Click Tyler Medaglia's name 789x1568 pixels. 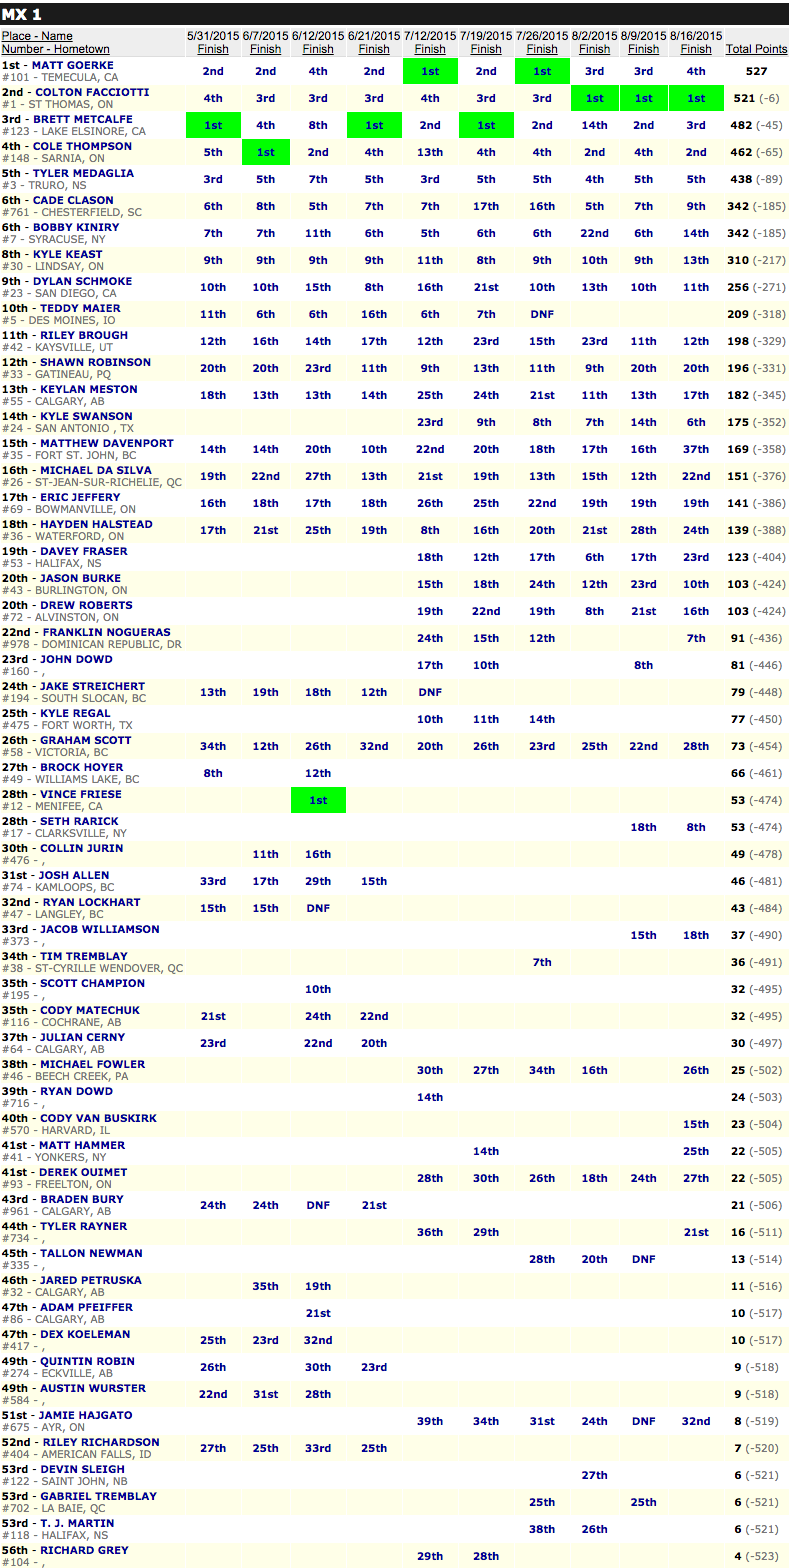tap(83, 173)
